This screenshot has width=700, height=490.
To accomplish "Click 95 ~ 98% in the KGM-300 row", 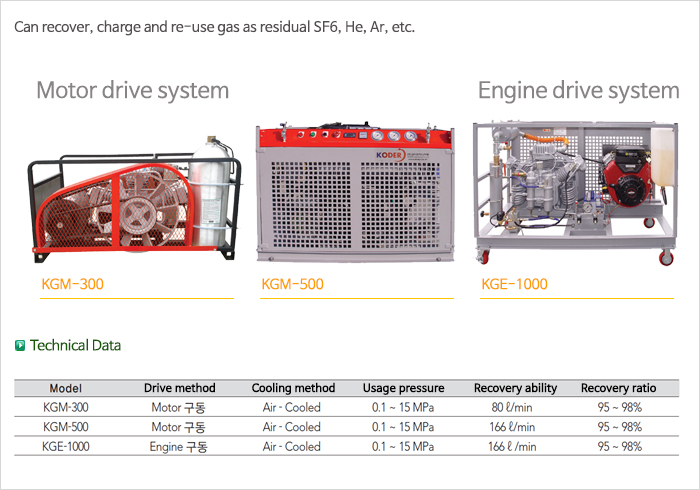I will coord(620,407).
